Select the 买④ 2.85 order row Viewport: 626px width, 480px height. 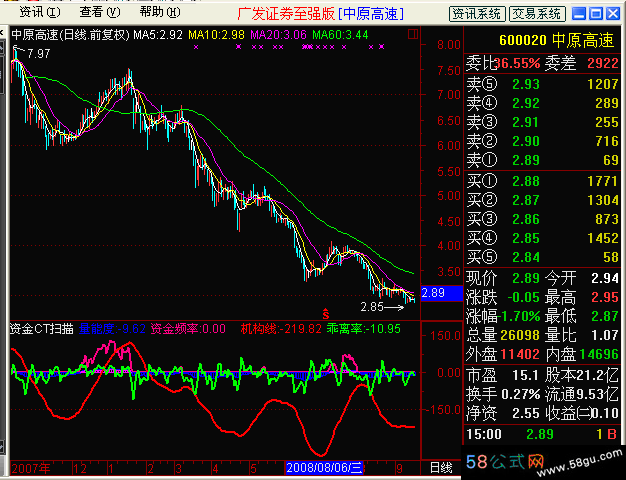pos(542,238)
